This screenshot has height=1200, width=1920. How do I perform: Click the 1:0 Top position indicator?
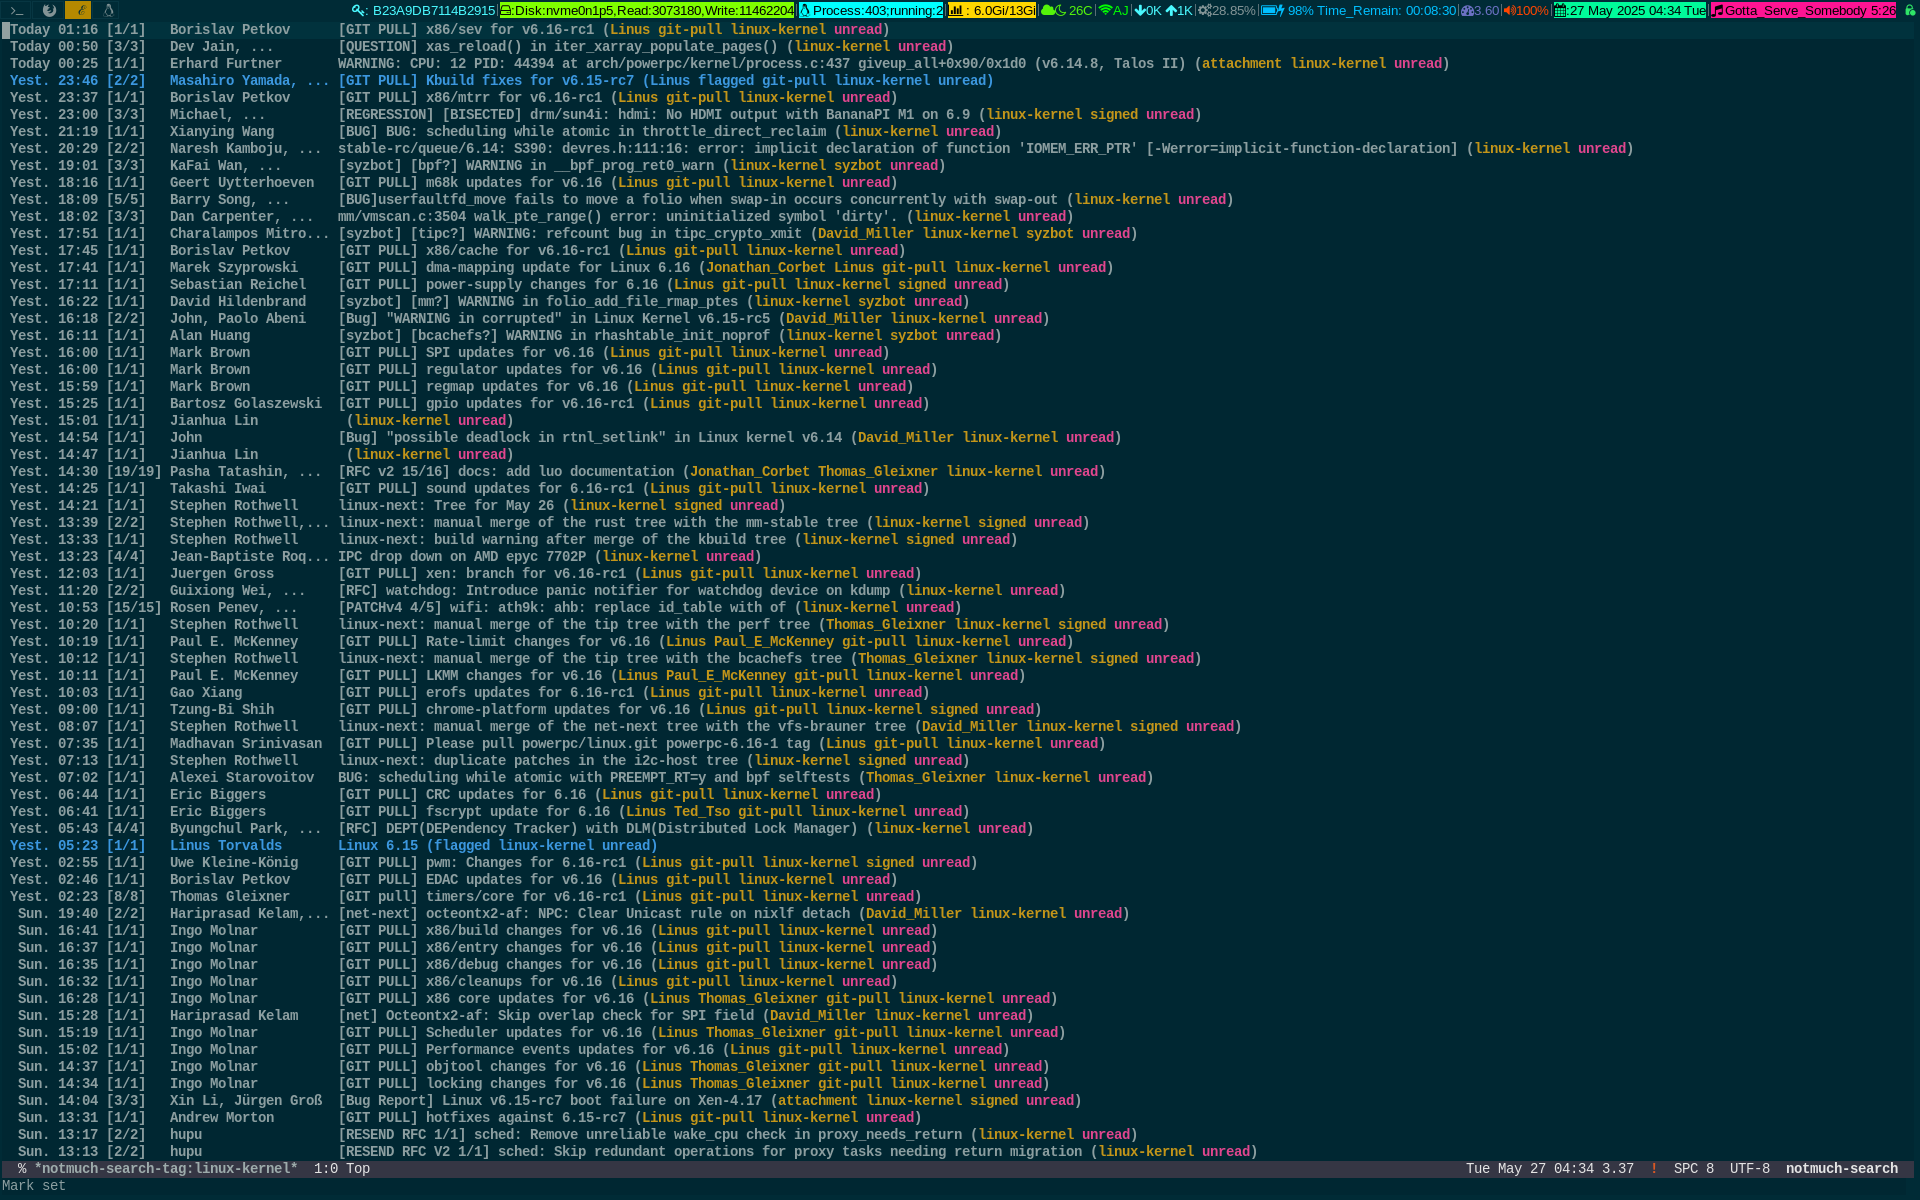(342, 1168)
